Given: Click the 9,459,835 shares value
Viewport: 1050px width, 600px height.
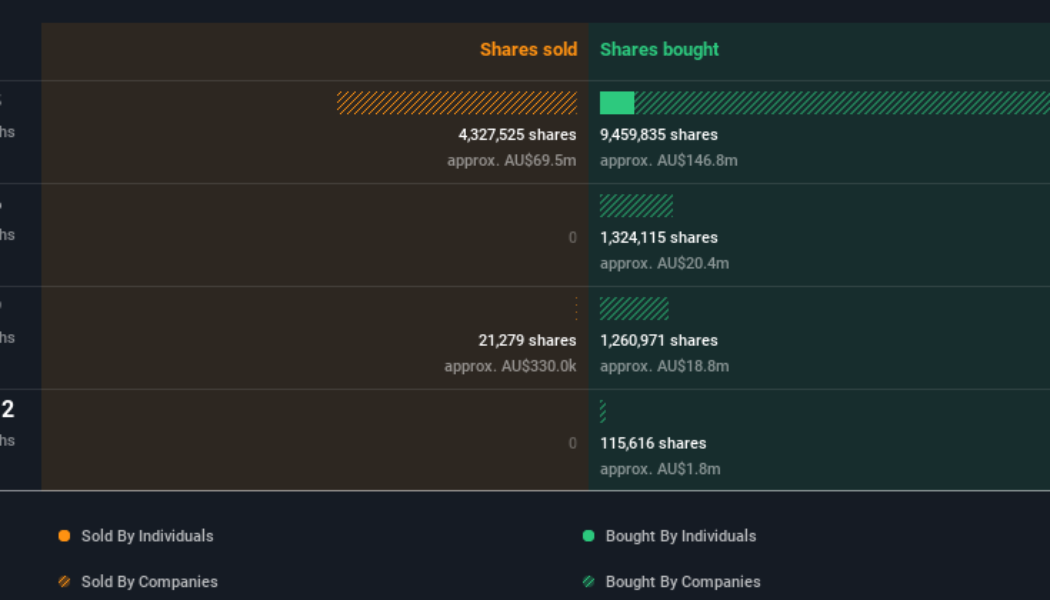Looking at the screenshot, I should click(x=658, y=134).
